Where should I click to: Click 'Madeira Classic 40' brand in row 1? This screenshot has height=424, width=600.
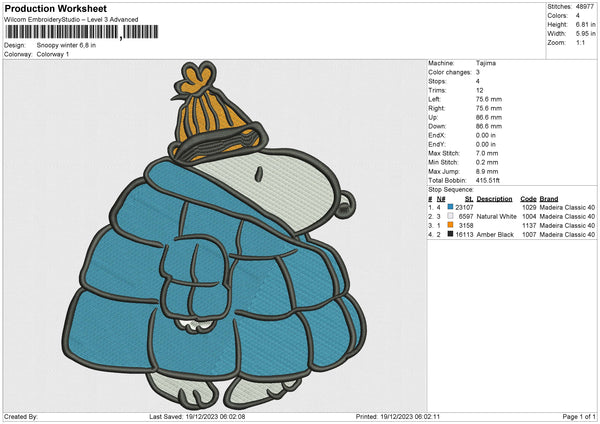[x=567, y=207]
